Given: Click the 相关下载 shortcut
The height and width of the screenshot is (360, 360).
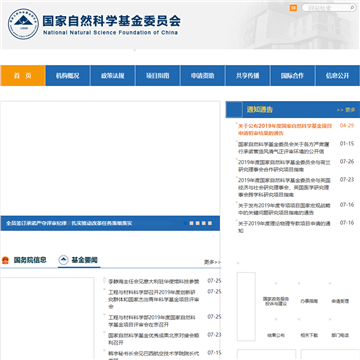Looking at the screenshot, I should pyautogui.click(x=309, y=335).
